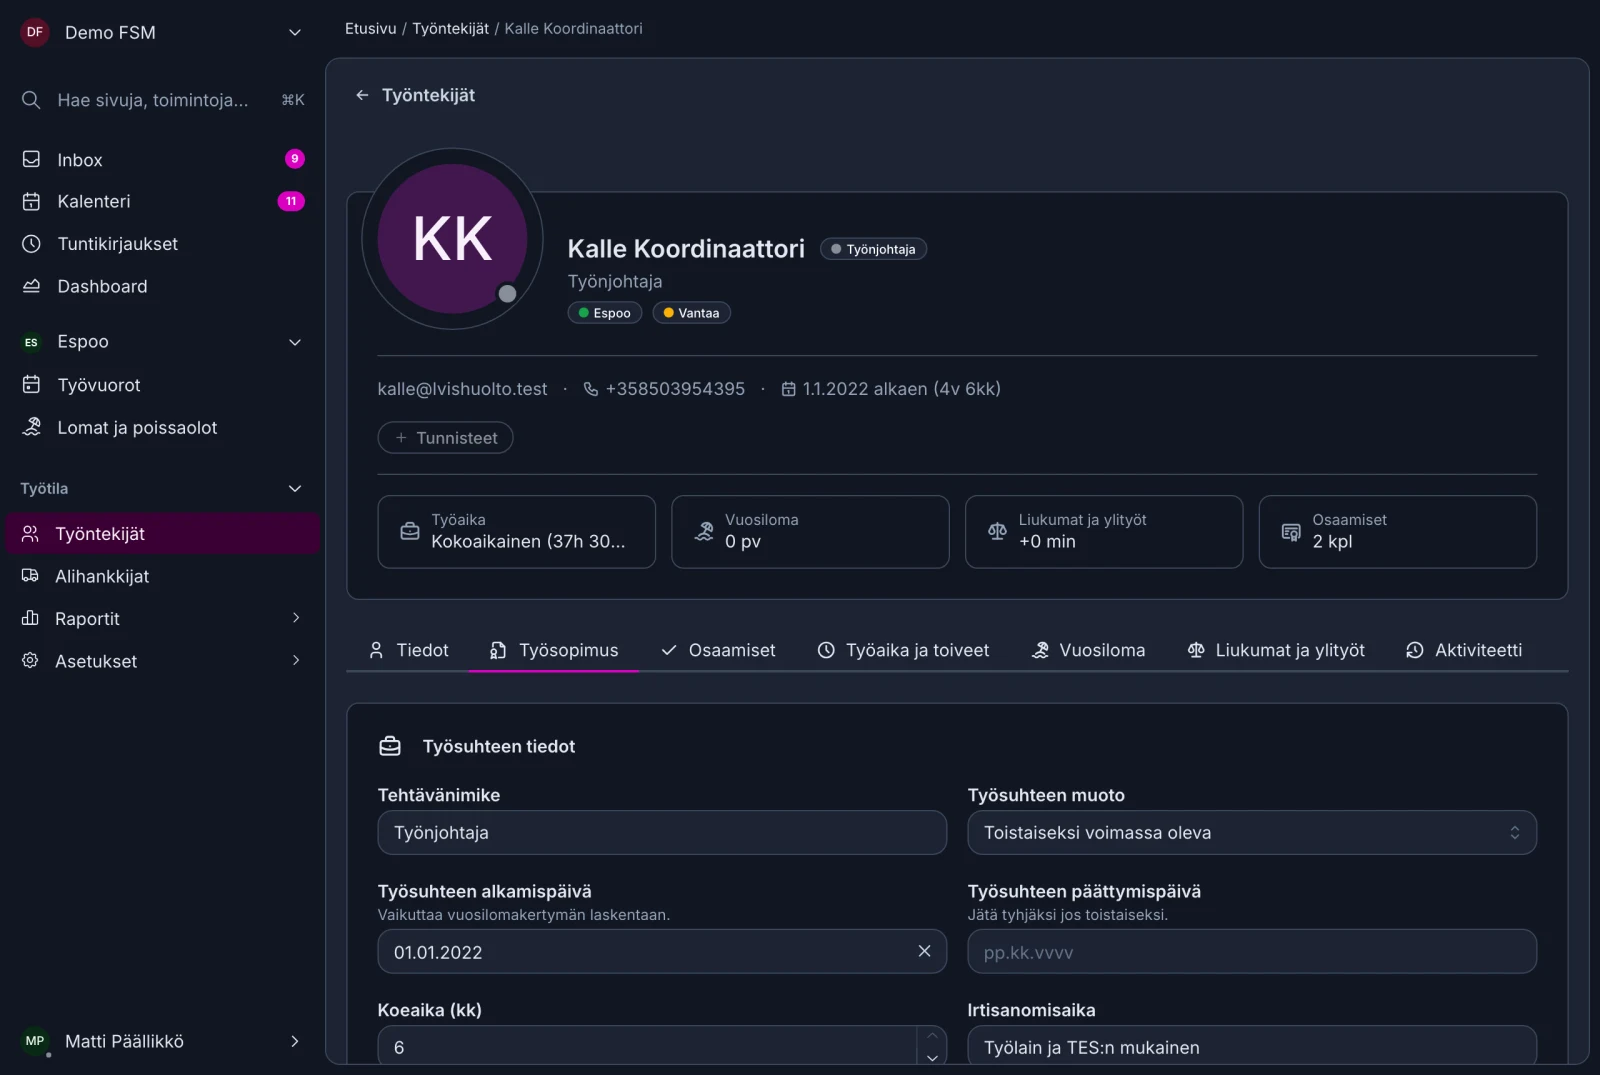Click the Espoo location tag
This screenshot has width=1600, height=1075.
604,313
